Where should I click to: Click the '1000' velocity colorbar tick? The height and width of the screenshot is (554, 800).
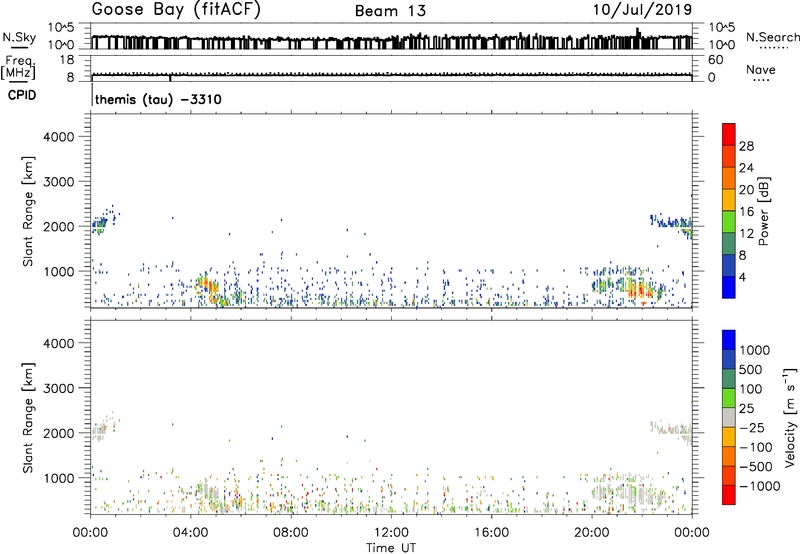pyautogui.click(x=754, y=350)
